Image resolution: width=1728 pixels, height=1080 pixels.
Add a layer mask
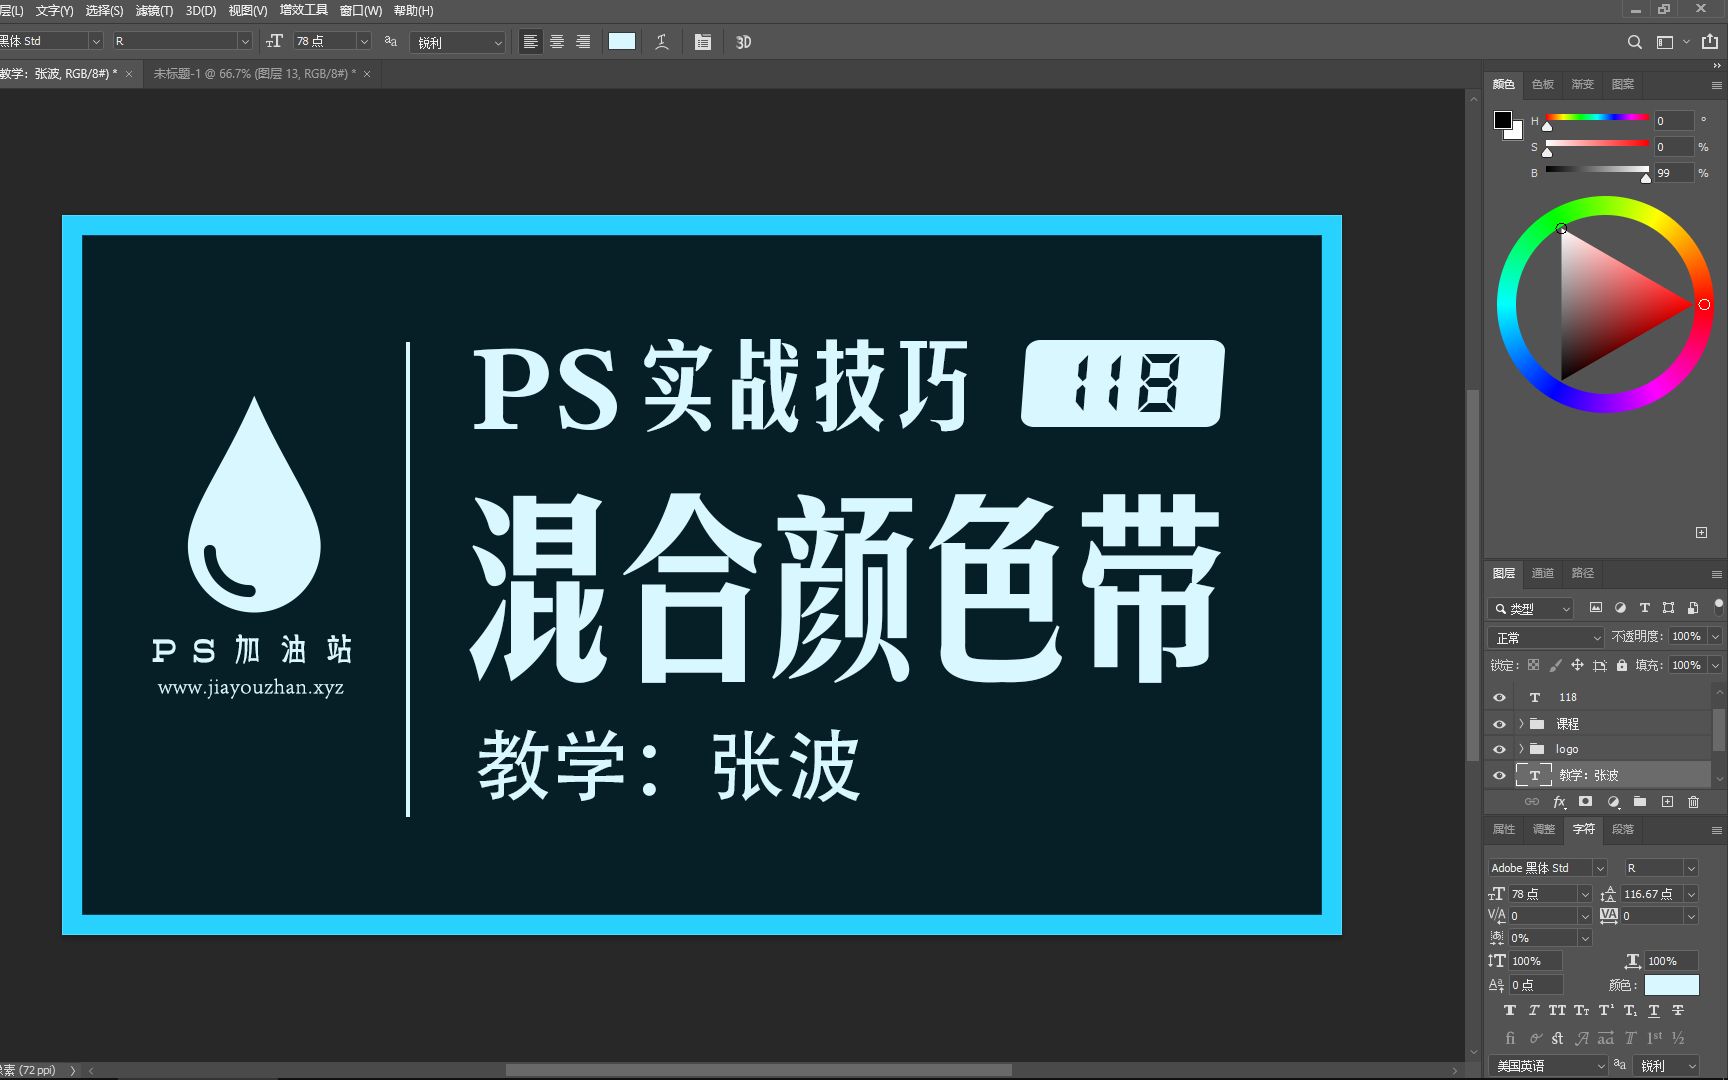(x=1585, y=802)
